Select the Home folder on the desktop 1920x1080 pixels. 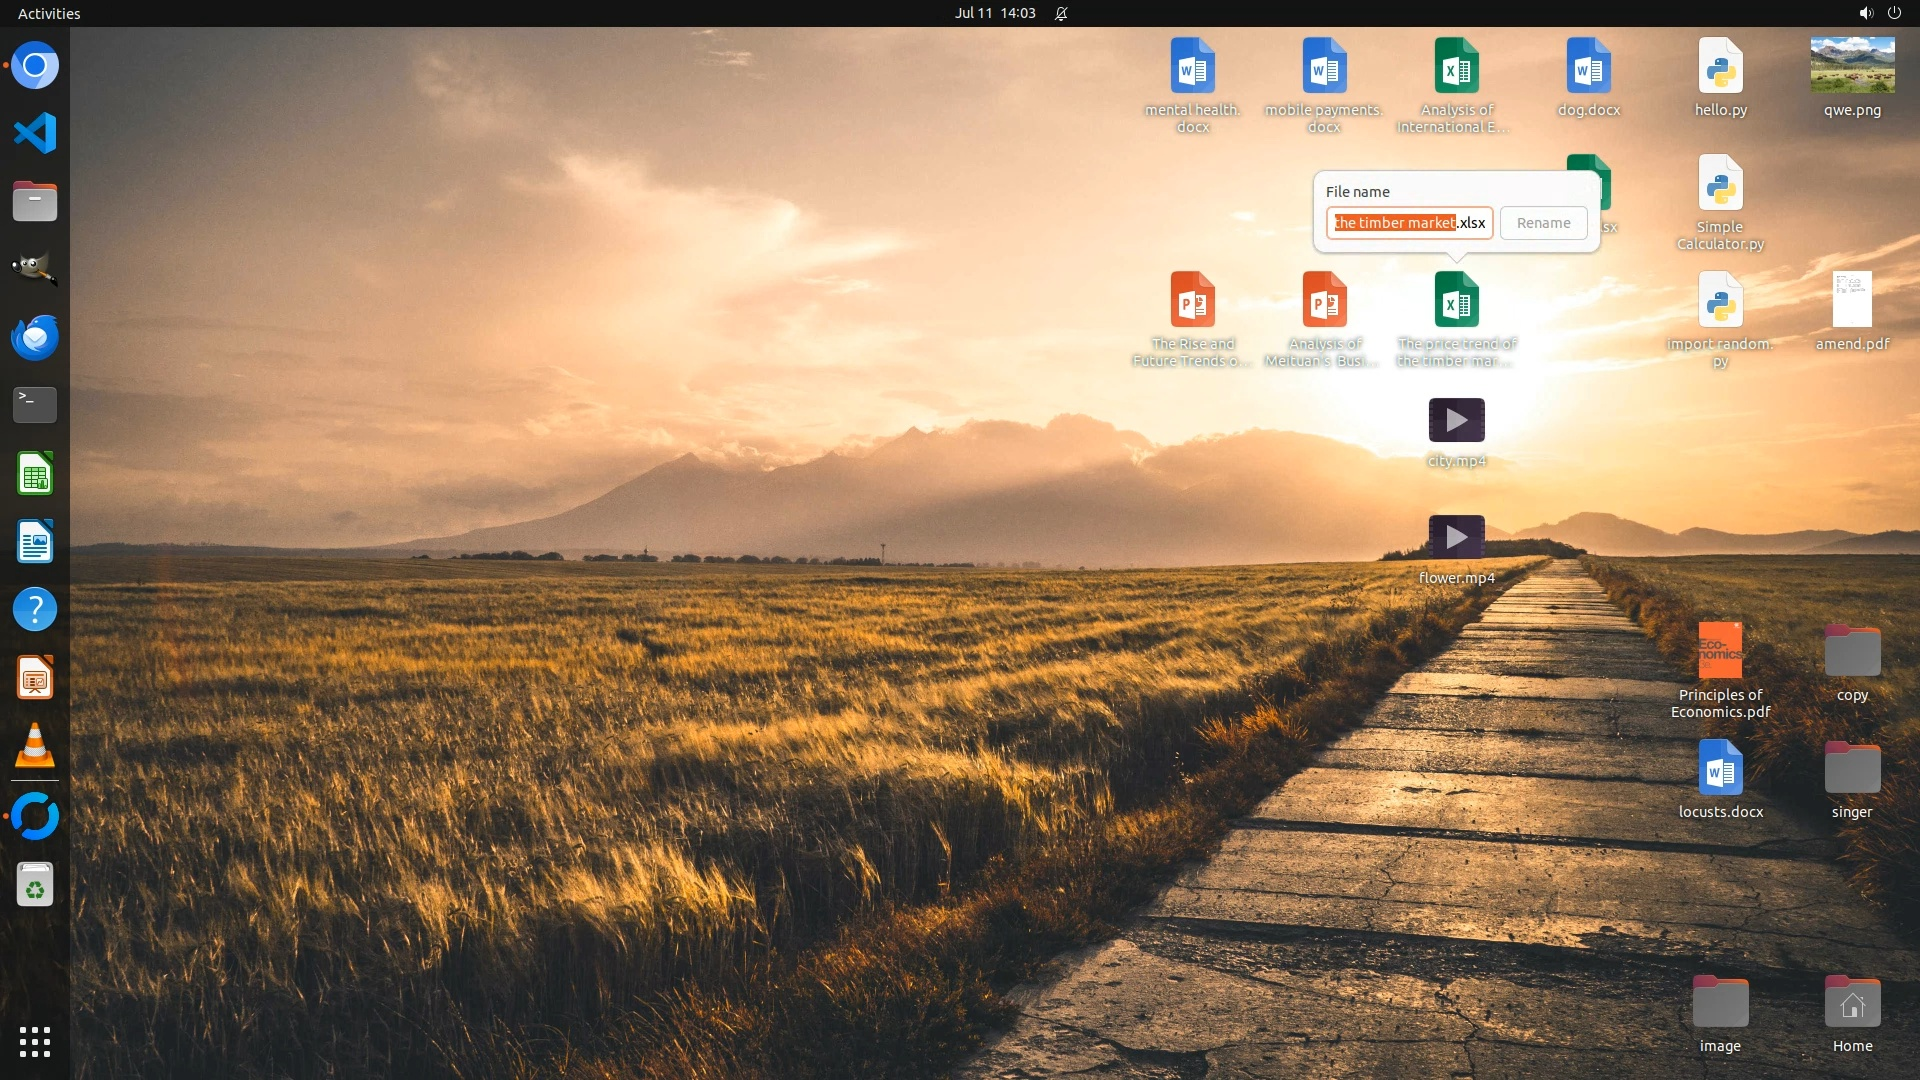(x=1852, y=1003)
